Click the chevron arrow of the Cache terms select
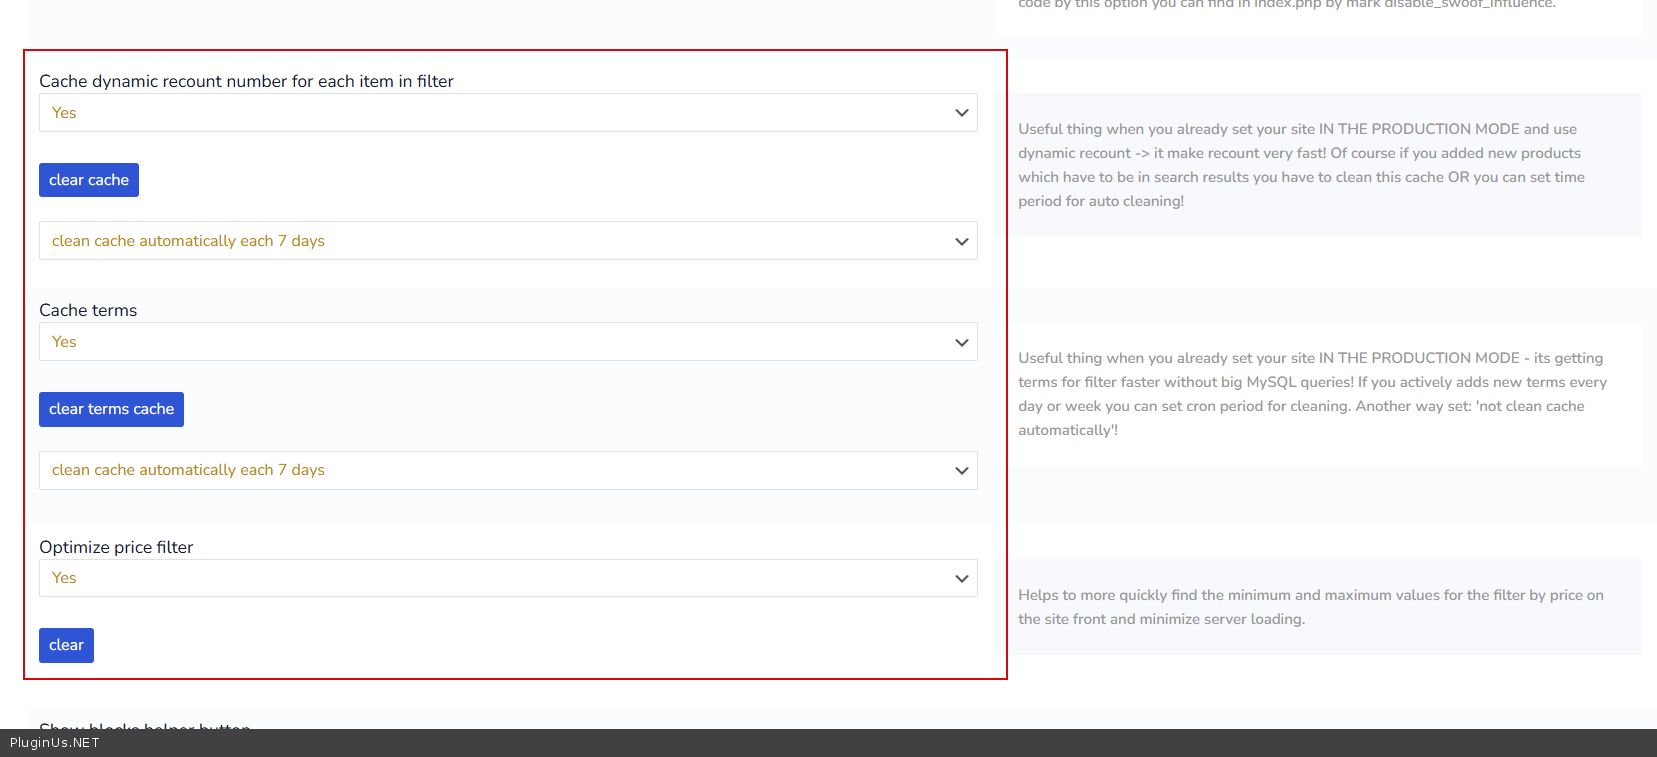Screen dimensions: 1657x757 [x=961, y=342]
